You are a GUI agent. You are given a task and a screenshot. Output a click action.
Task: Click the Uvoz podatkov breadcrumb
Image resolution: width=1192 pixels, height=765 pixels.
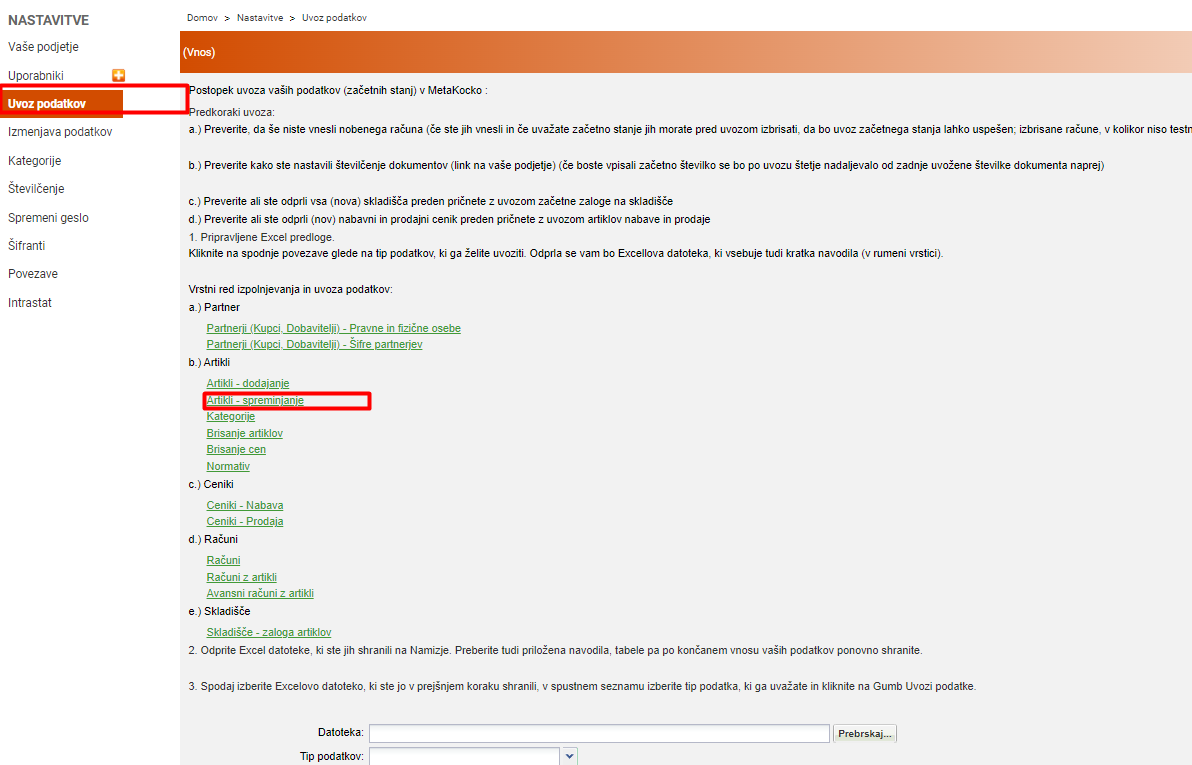coord(334,17)
